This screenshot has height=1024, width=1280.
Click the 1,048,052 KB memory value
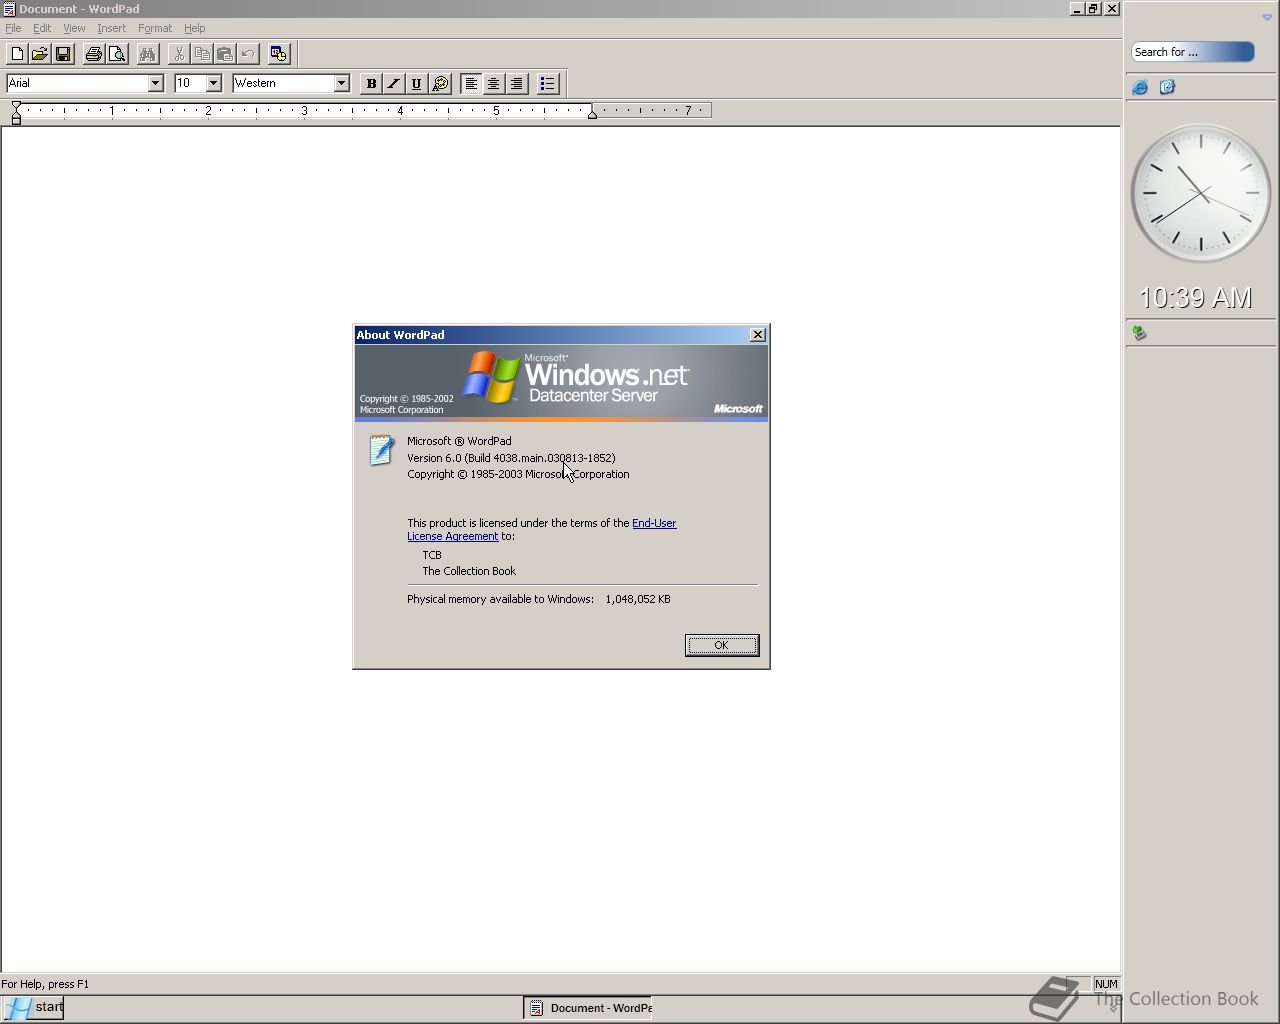pos(638,599)
